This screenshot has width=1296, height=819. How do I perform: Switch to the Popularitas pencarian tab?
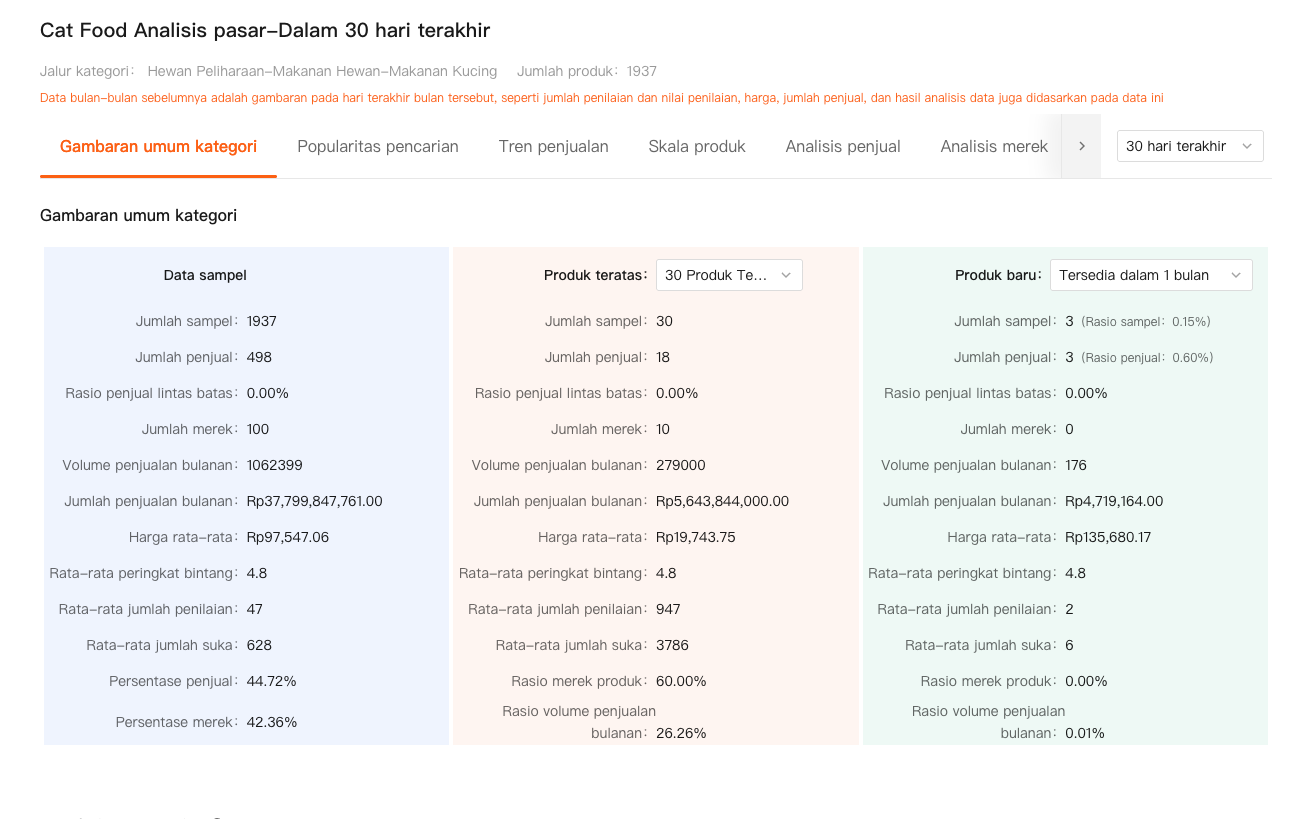[377, 146]
